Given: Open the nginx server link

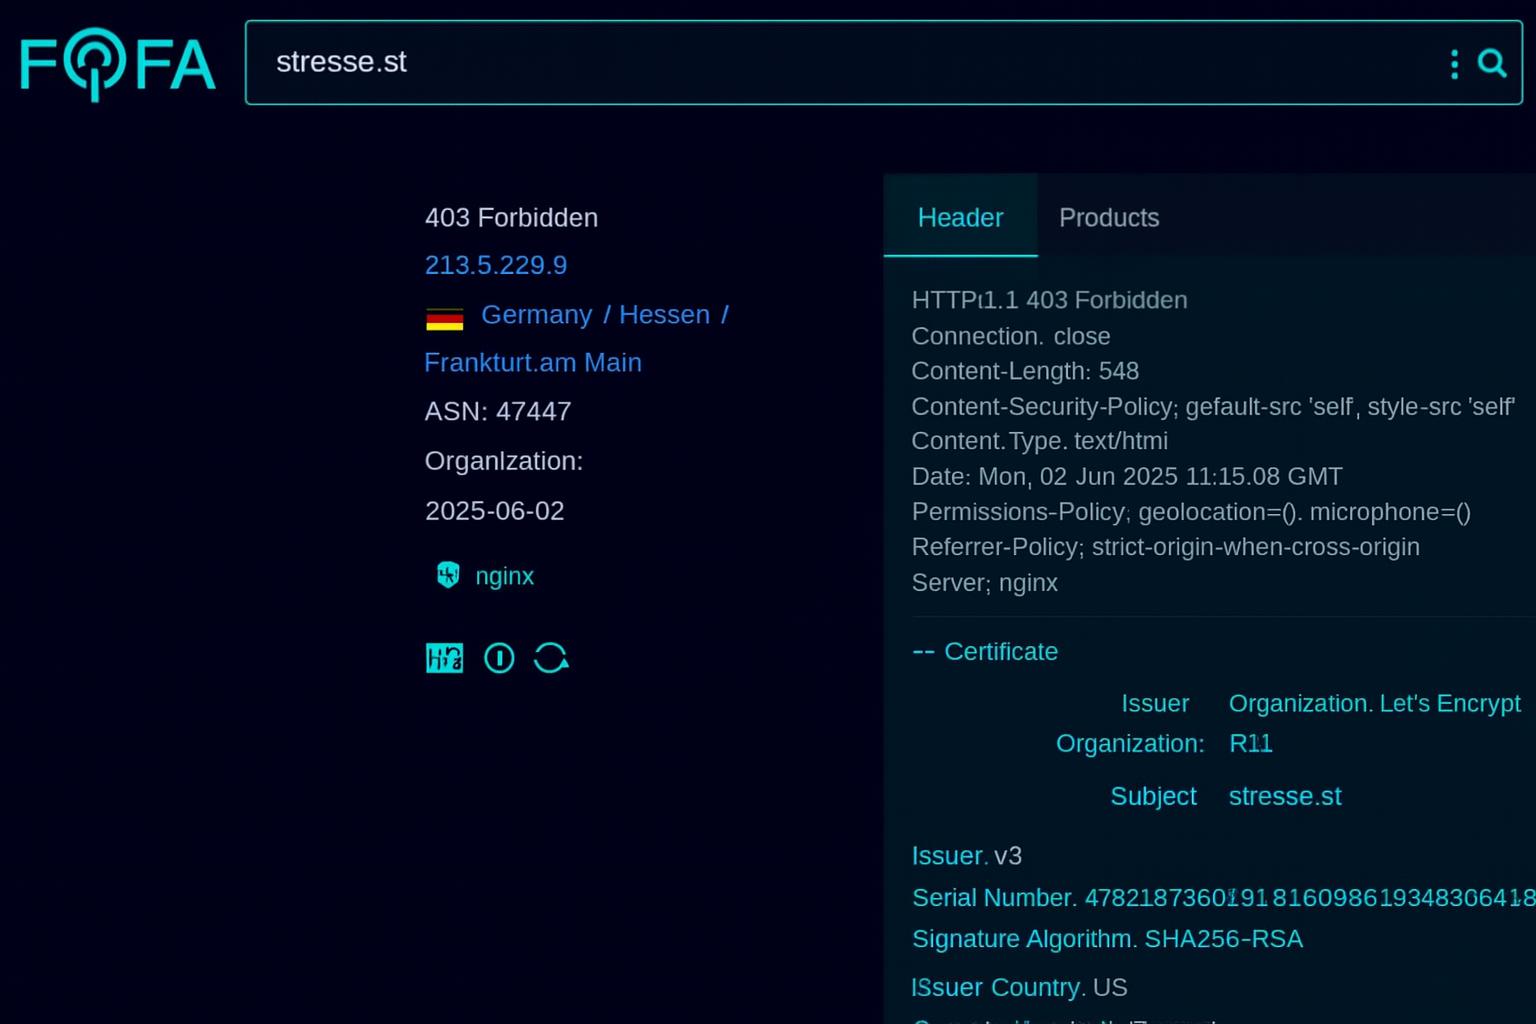Looking at the screenshot, I should 504,575.
